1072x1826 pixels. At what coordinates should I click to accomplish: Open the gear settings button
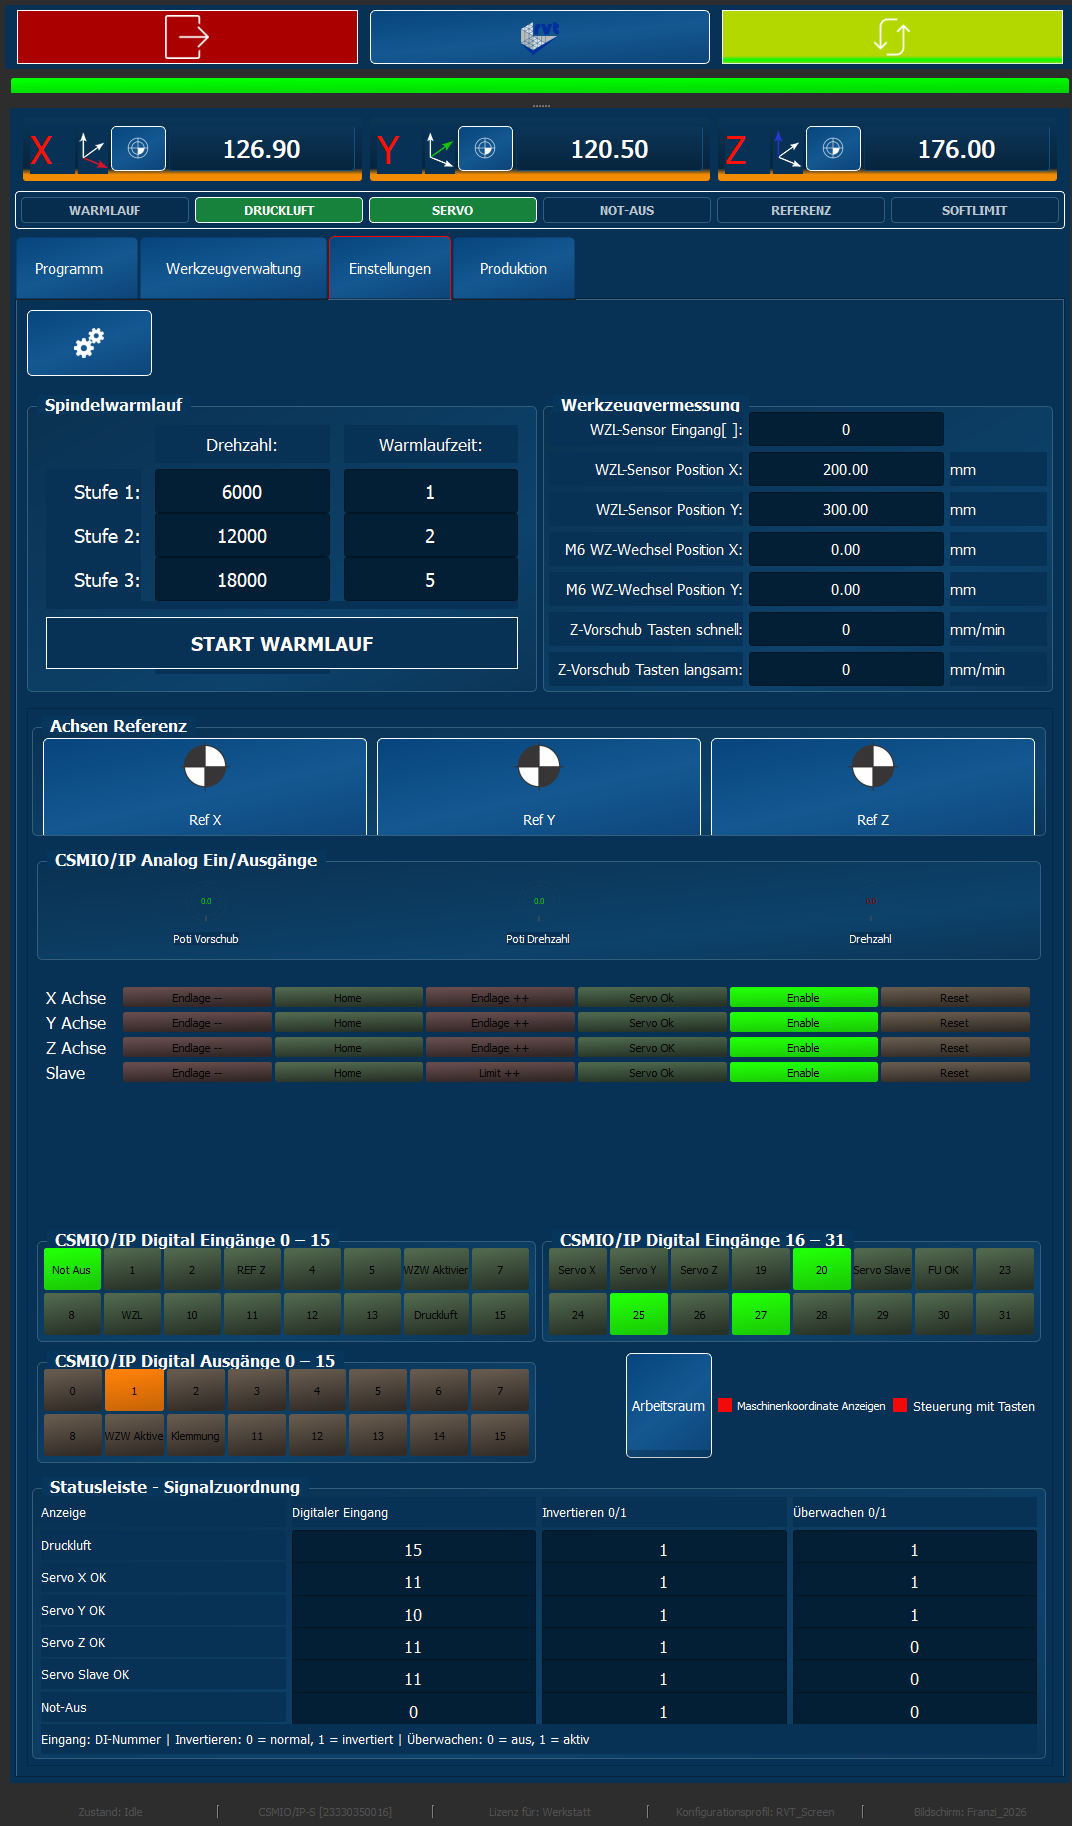[89, 343]
